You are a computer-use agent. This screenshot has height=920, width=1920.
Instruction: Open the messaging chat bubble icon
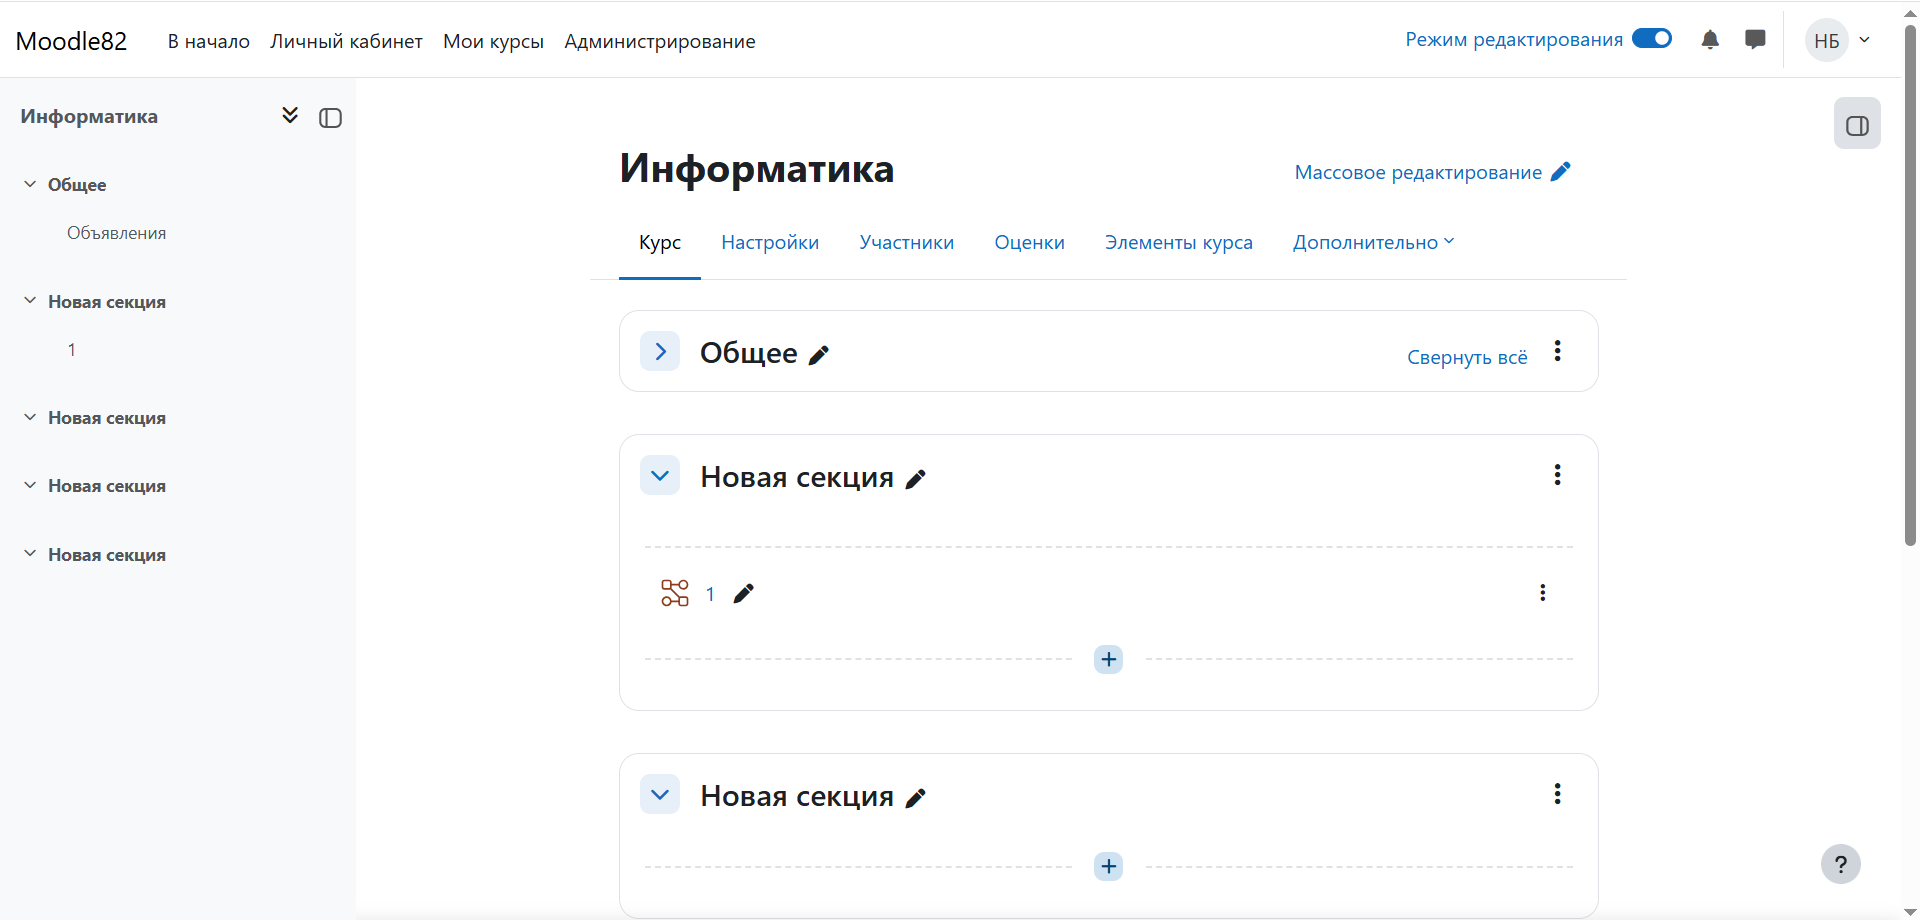click(1755, 40)
